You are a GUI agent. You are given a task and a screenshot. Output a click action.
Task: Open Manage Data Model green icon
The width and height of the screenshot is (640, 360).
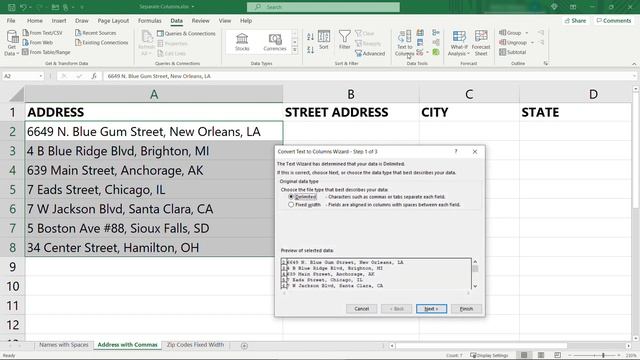click(436, 52)
